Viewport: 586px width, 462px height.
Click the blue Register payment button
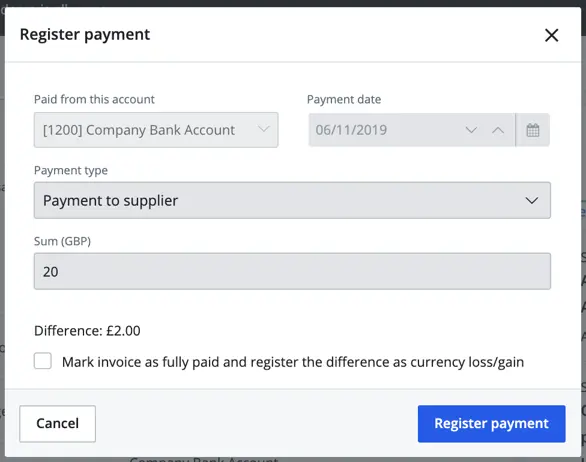tap(491, 424)
